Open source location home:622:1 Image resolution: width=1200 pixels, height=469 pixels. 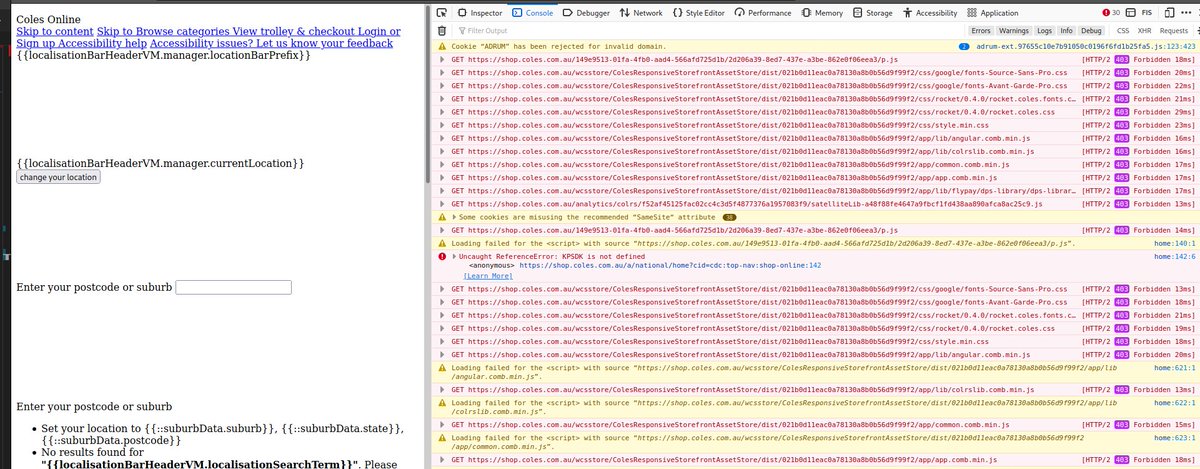coord(1174,402)
